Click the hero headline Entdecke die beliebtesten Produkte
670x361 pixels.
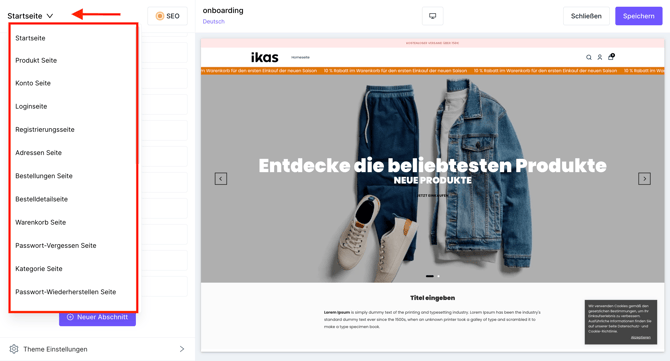[x=432, y=165]
